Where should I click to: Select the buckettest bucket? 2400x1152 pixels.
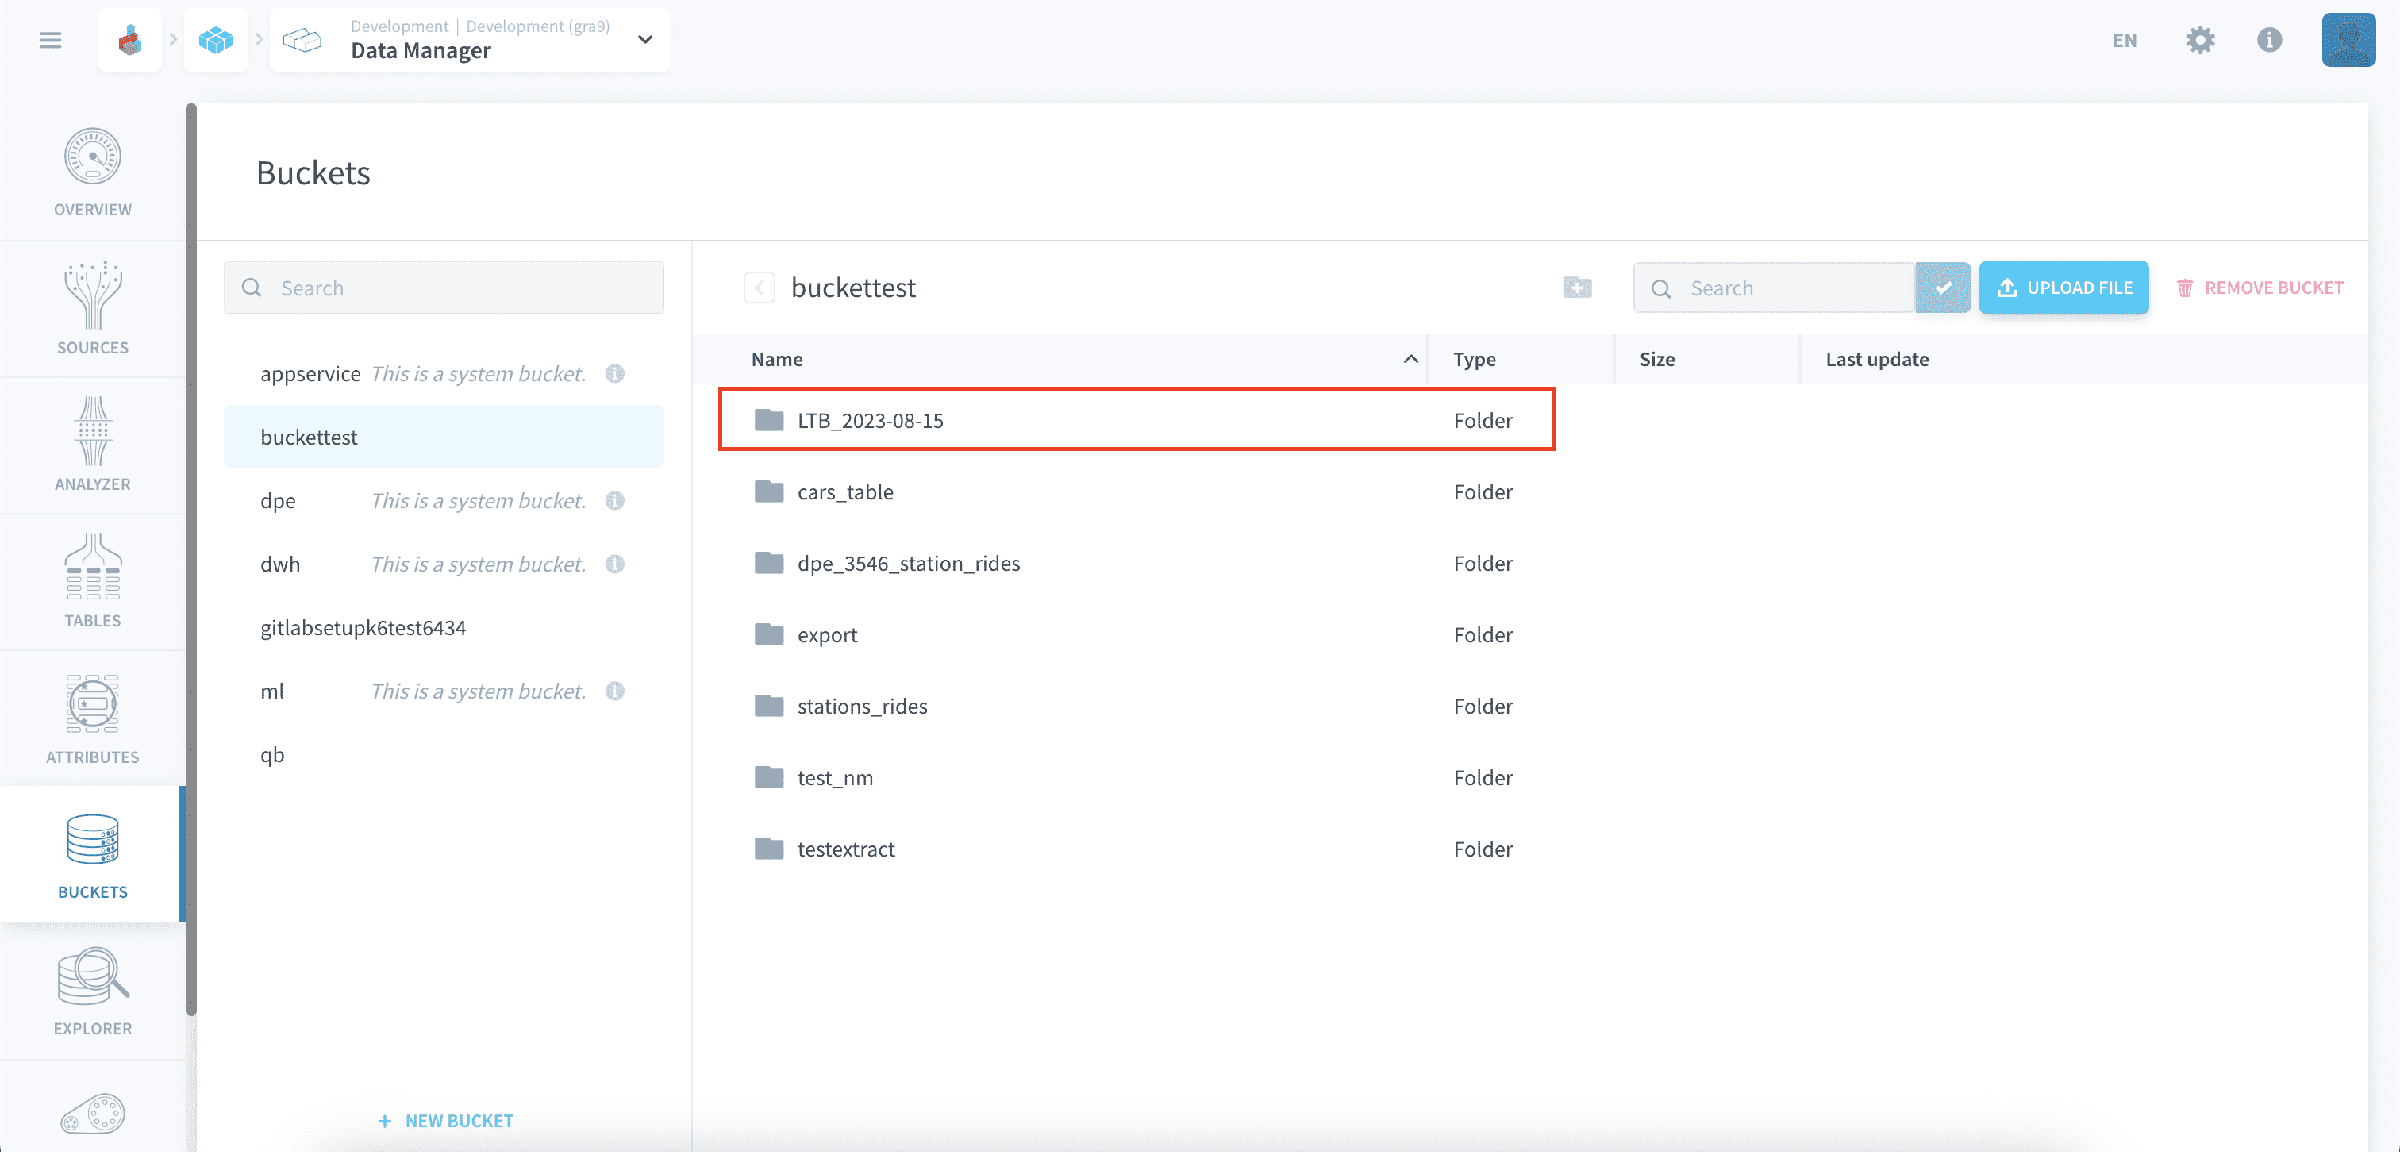(444, 437)
